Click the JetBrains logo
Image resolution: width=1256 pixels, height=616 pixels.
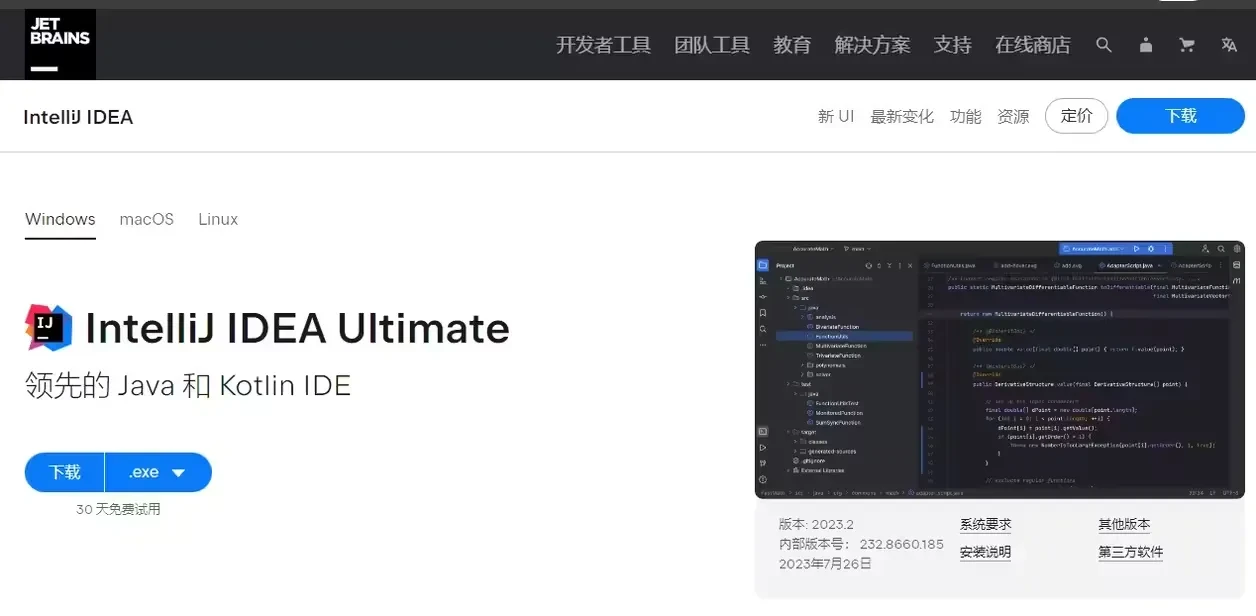tap(60, 45)
